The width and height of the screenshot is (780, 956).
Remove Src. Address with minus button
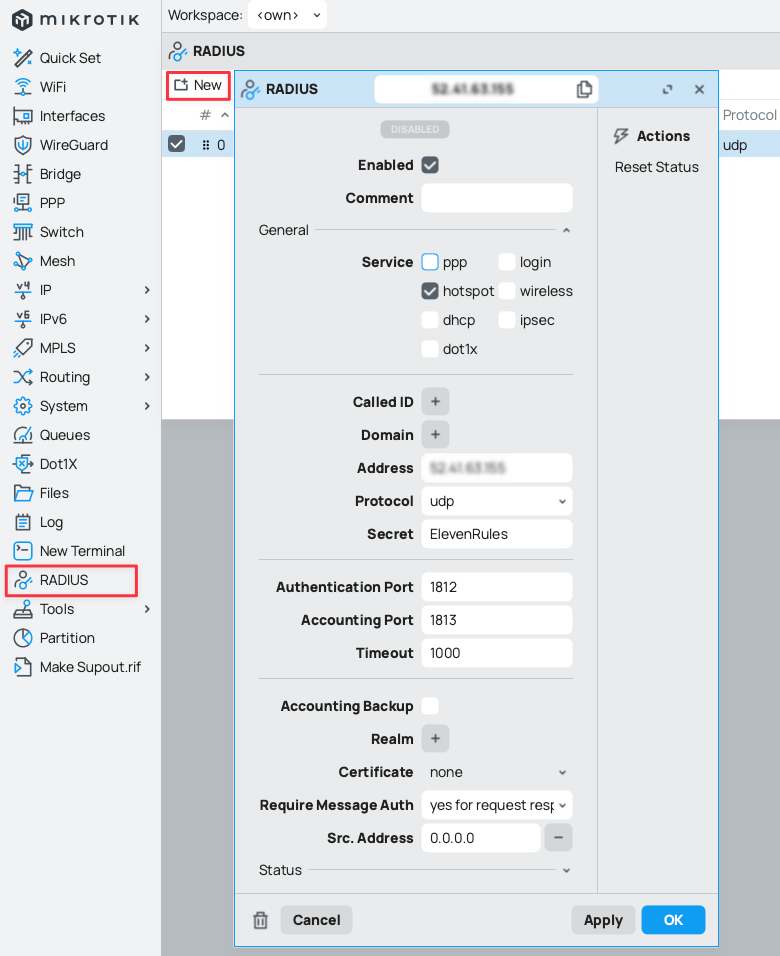(x=558, y=838)
